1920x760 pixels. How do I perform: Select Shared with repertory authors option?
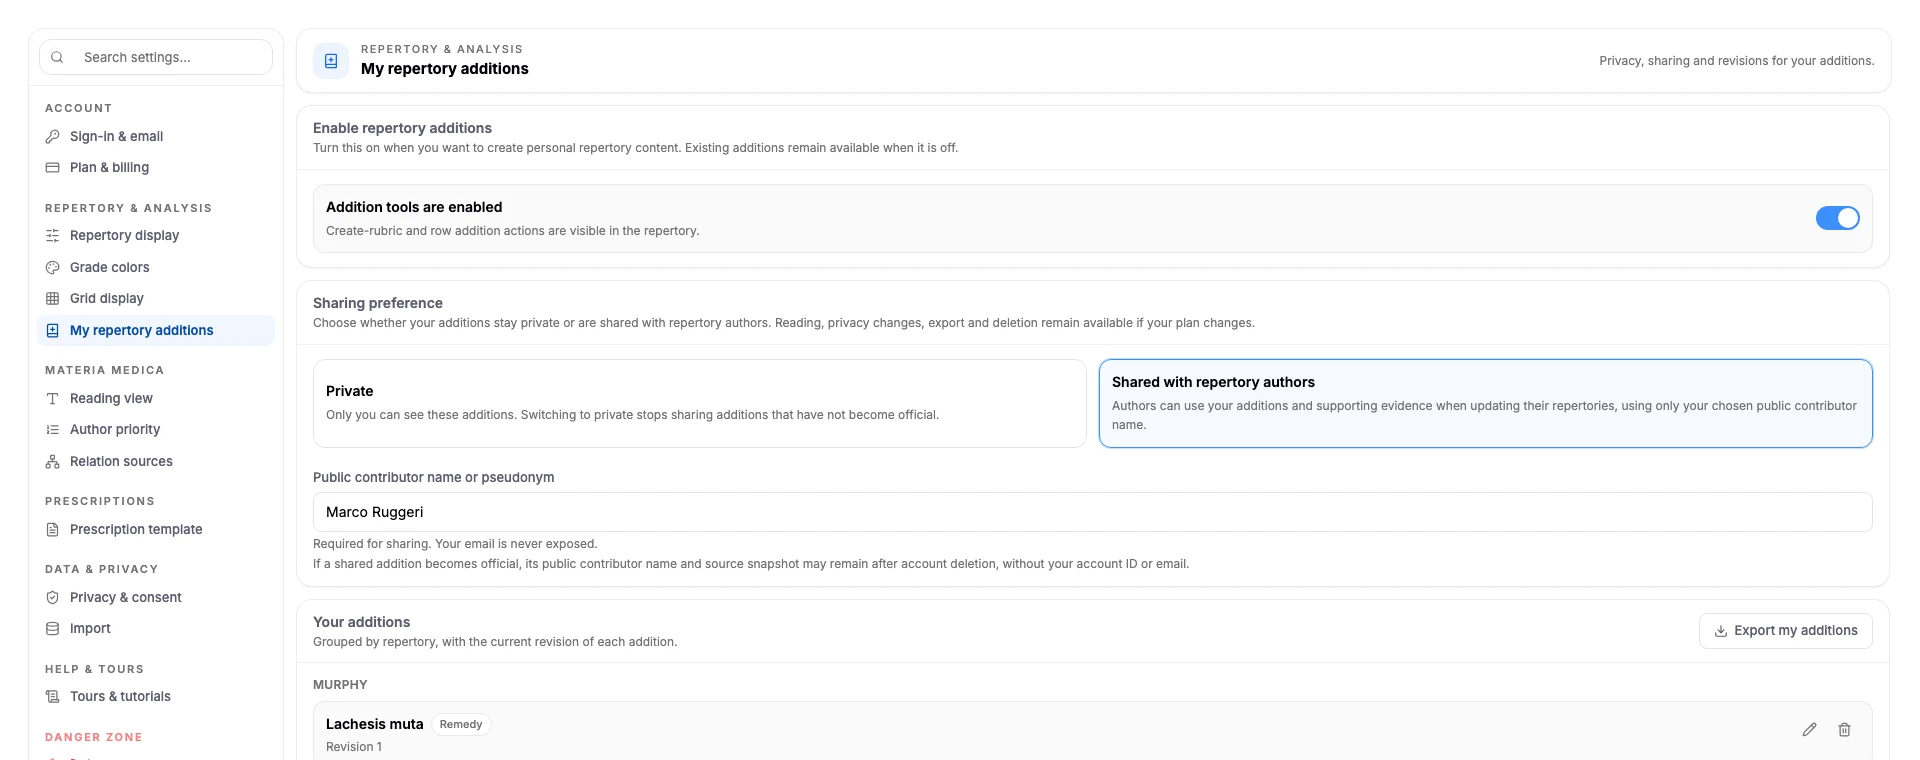pos(1485,403)
